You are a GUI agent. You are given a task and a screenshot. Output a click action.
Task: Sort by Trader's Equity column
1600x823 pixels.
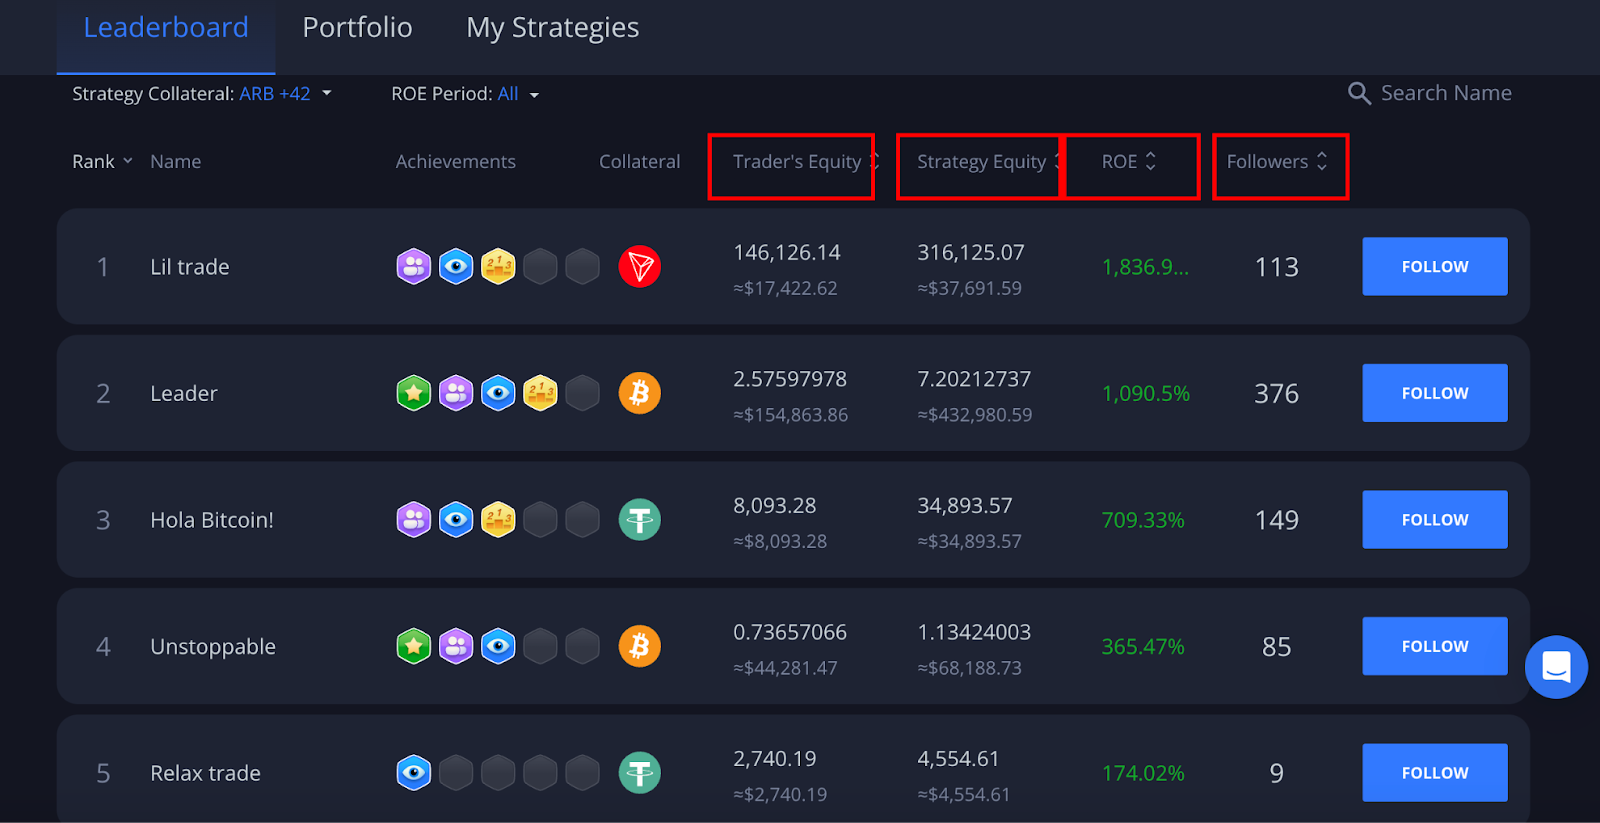point(805,162)
